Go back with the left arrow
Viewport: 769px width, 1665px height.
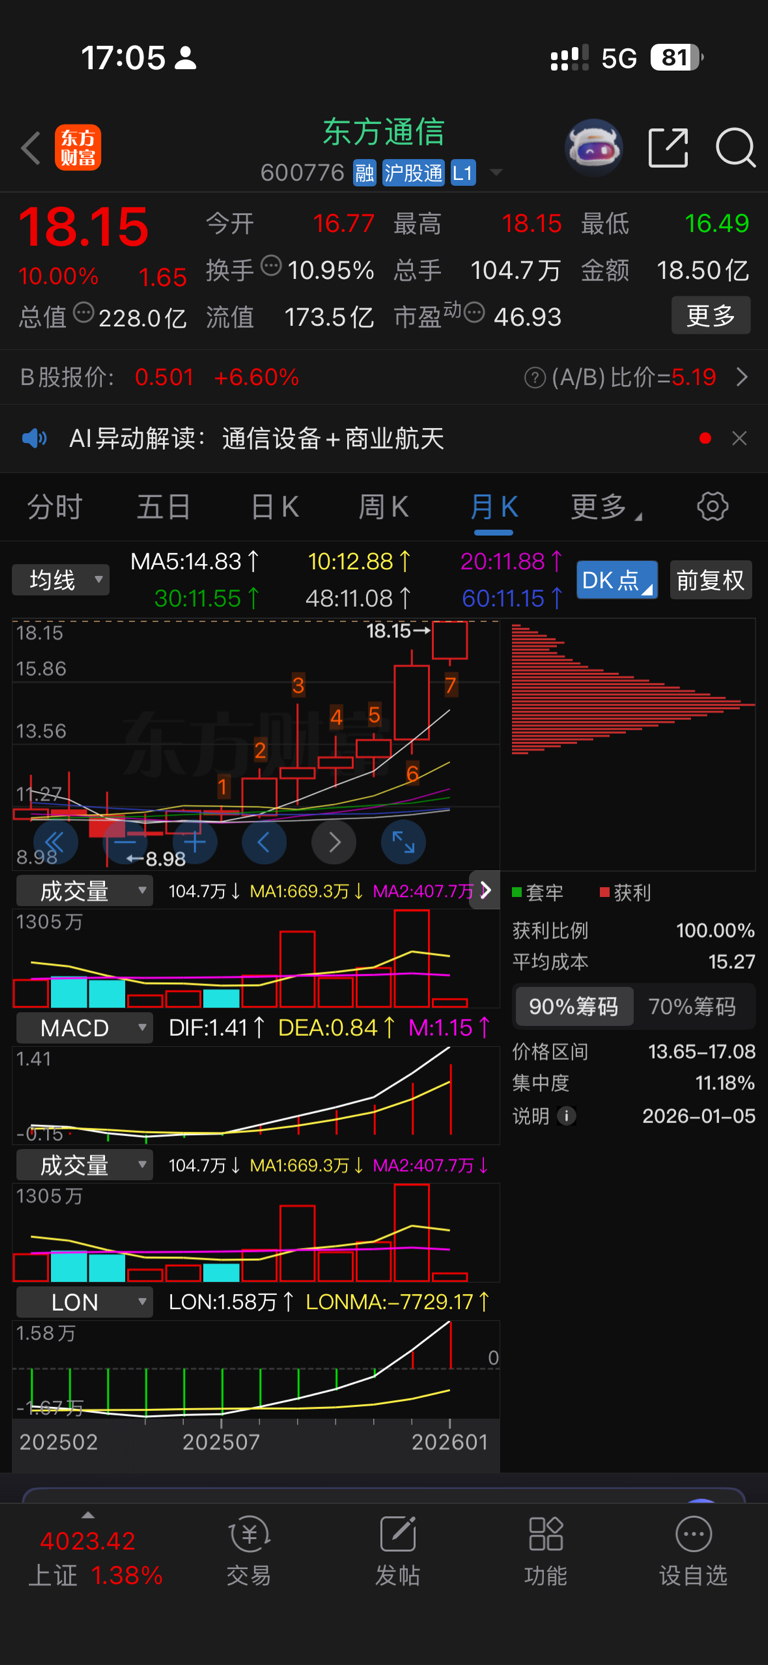tap(31, 148)
